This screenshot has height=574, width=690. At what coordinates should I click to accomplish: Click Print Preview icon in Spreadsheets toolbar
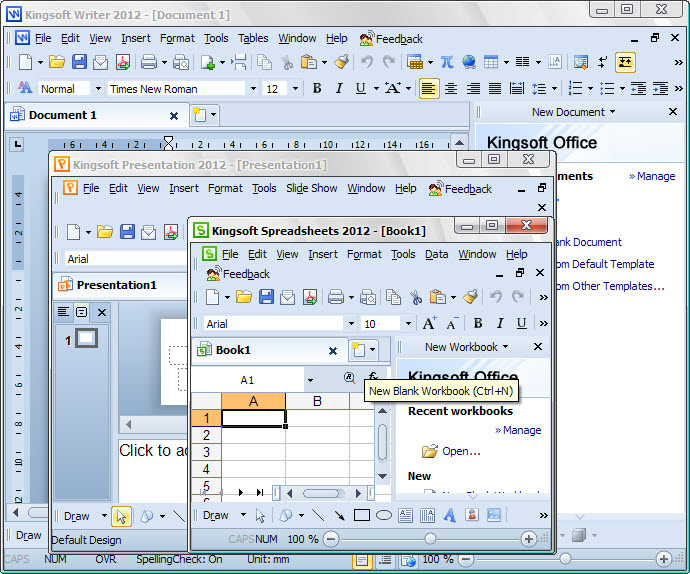coord(367,298)
